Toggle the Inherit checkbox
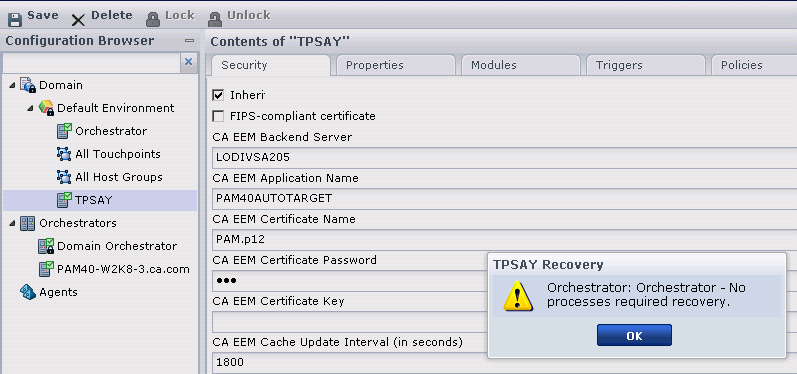Screen dimensions: 797x374 218,95
